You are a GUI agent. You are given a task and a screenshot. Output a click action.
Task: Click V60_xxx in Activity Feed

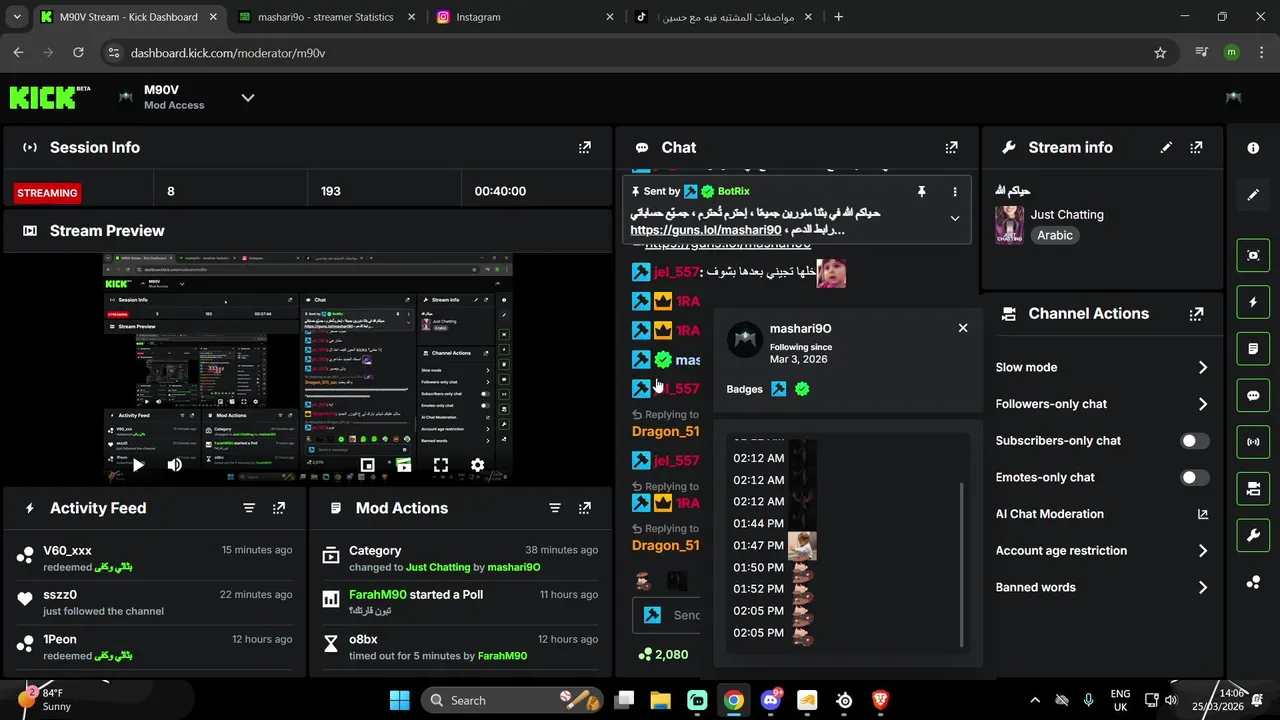click(x=67, y=550)
